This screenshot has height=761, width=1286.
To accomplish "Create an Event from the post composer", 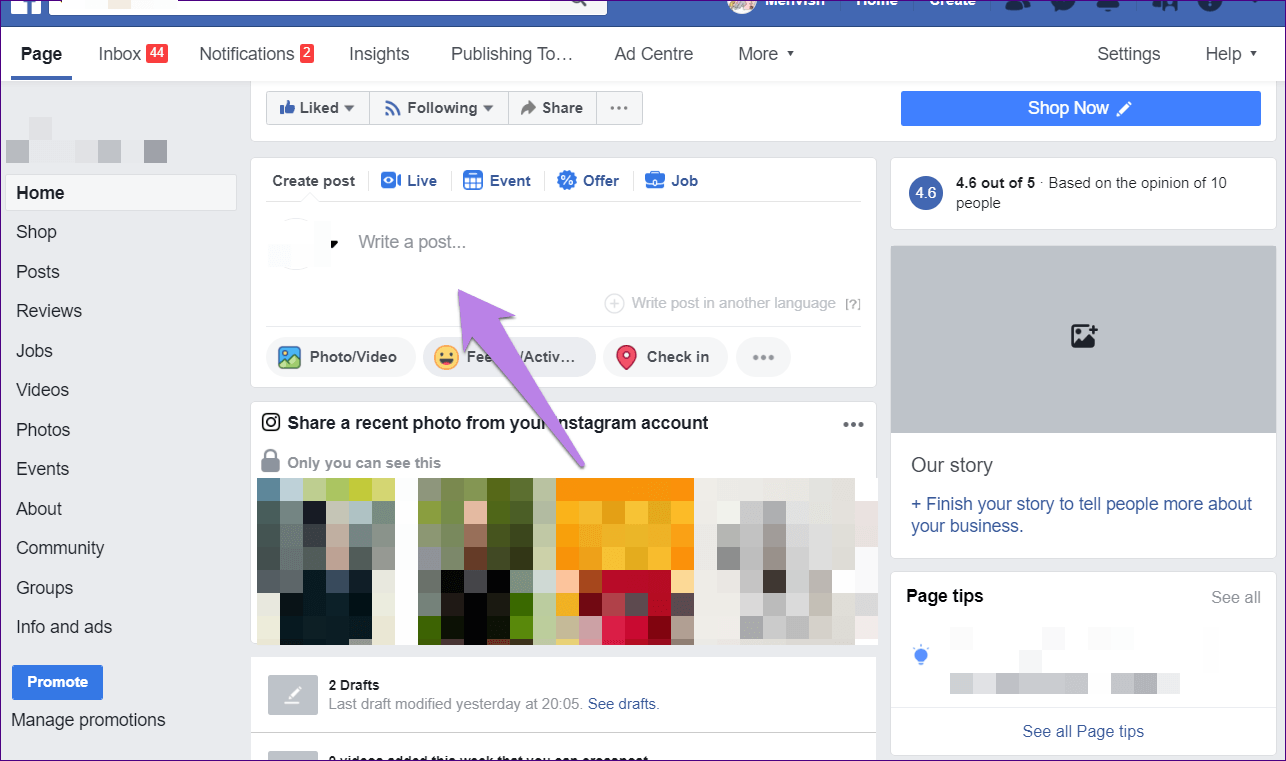I will (x=497, y=181).
